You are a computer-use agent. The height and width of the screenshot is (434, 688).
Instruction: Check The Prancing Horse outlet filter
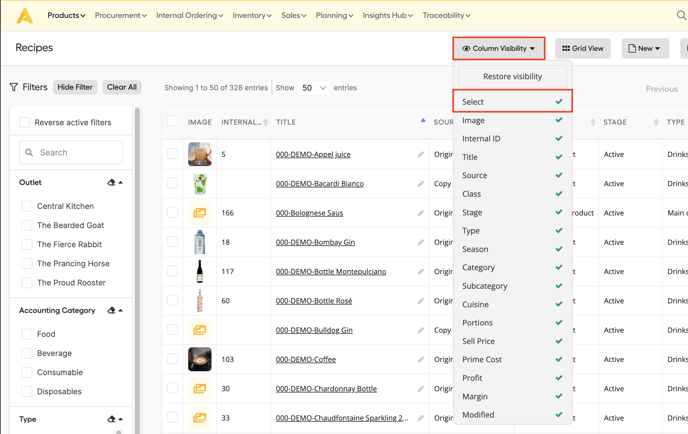(27, 264)
